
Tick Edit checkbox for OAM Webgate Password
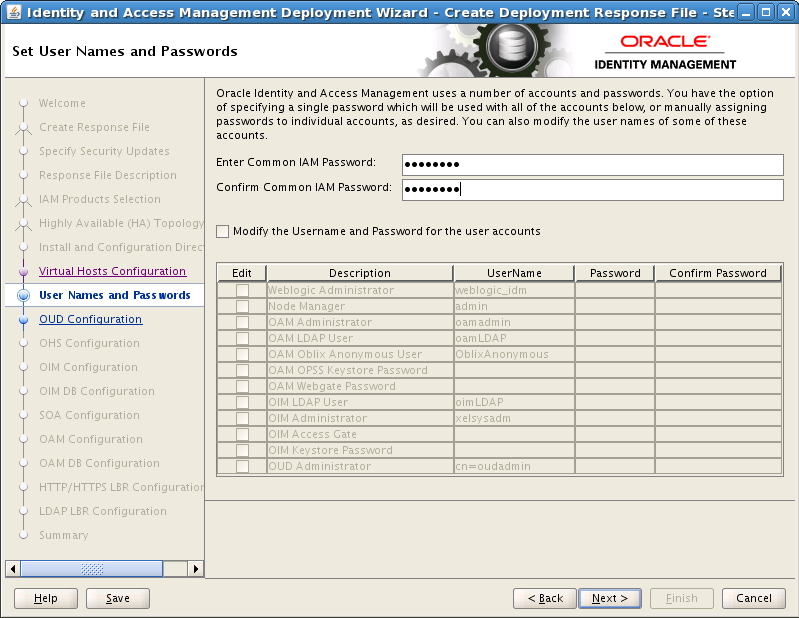(242, 386)
